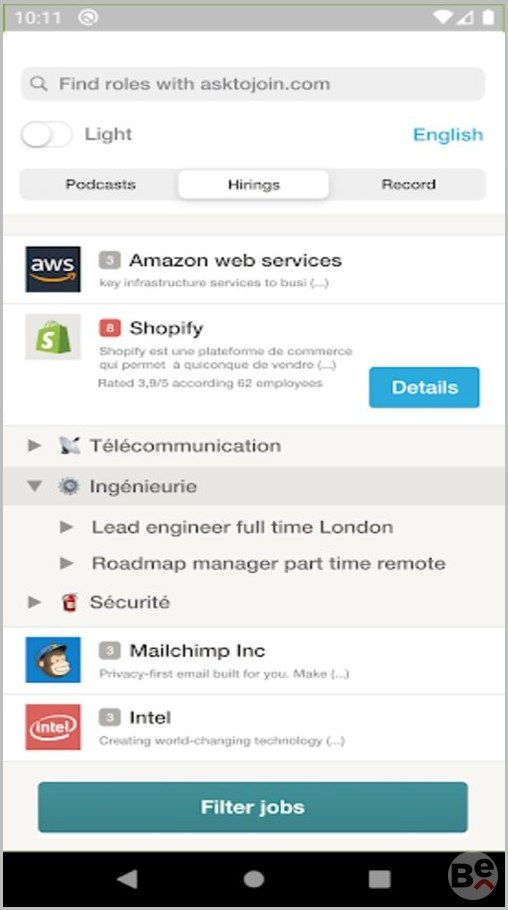Click the Filter jobs button
This screenshot has width=508, height=910.
tap(253, 807)
